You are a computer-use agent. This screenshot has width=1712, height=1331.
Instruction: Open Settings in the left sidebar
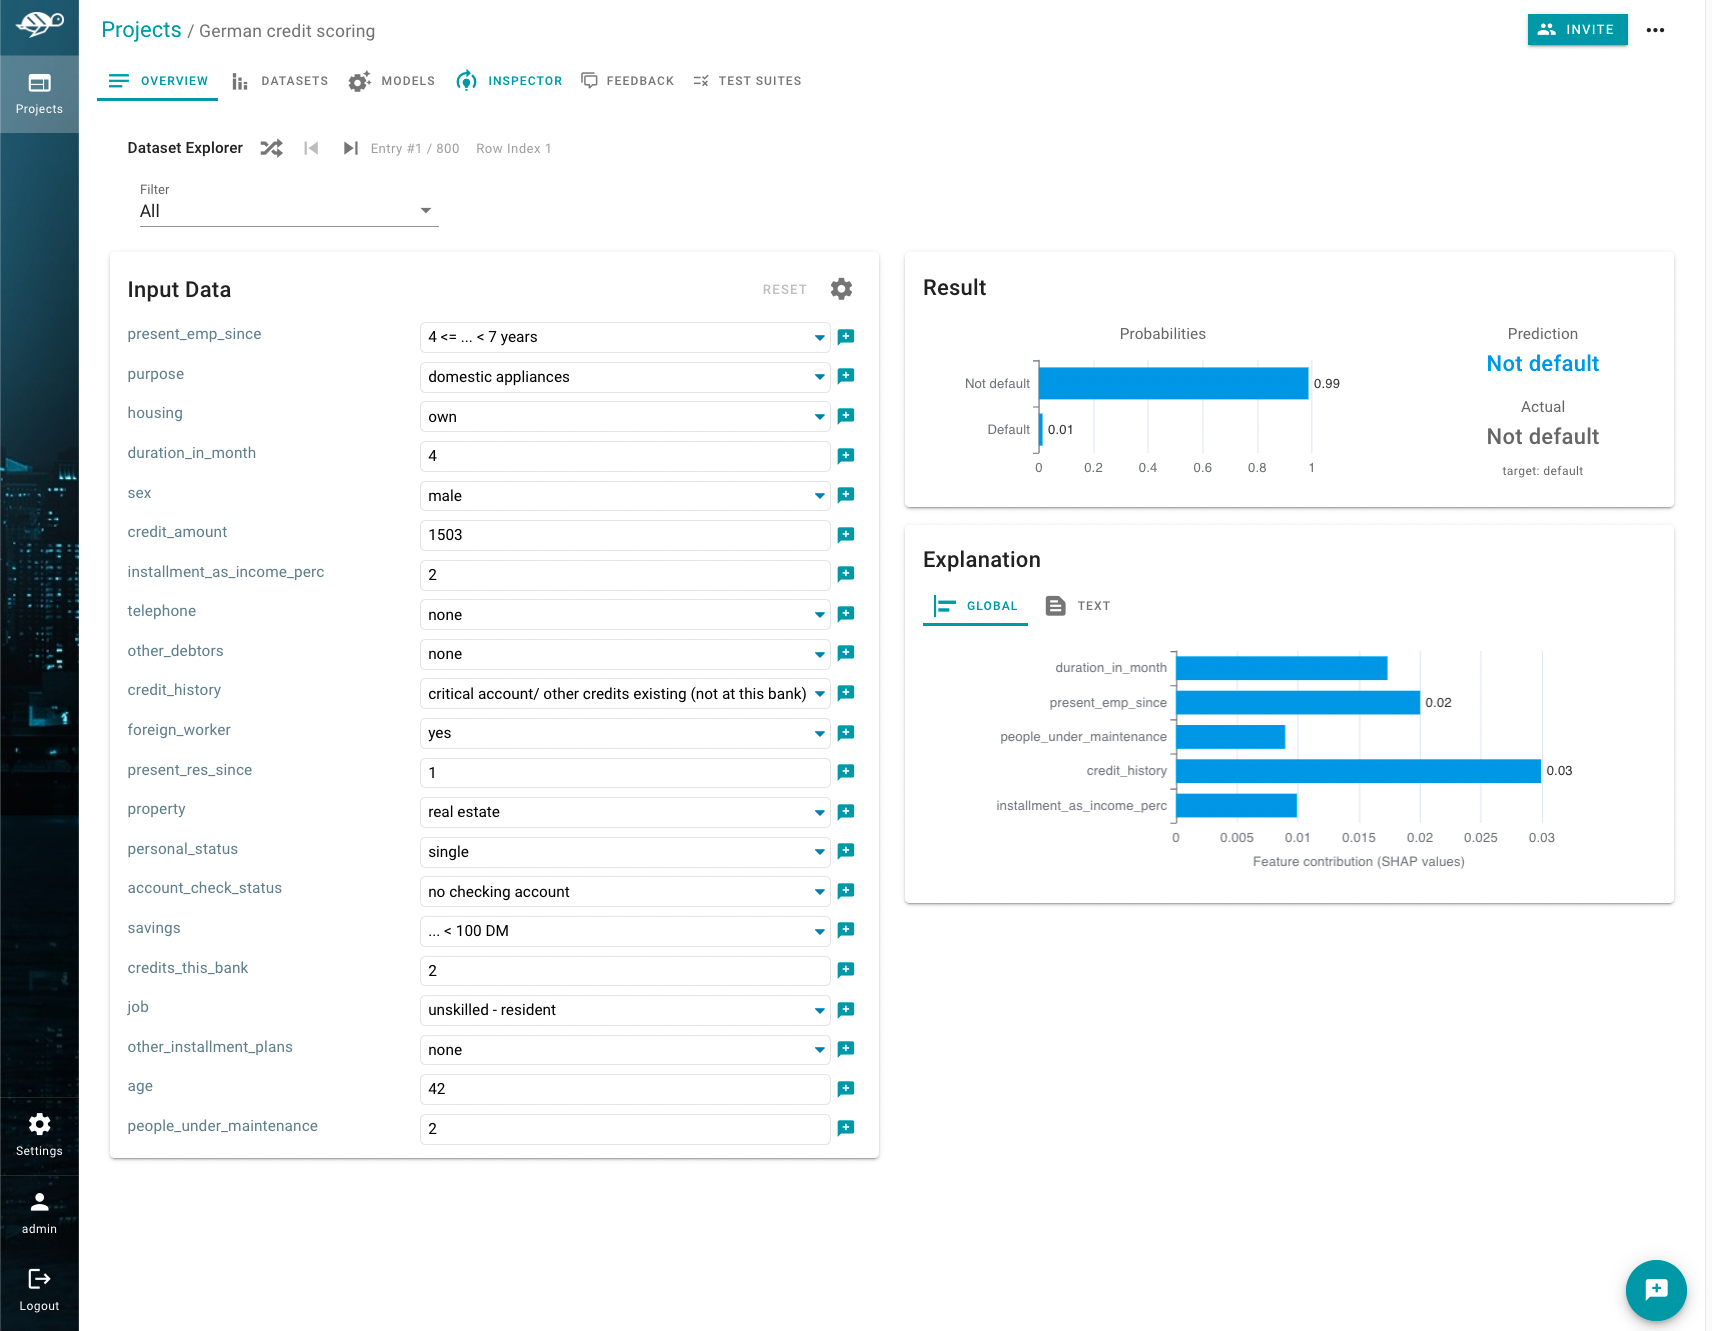click(x=39, y=1134)
